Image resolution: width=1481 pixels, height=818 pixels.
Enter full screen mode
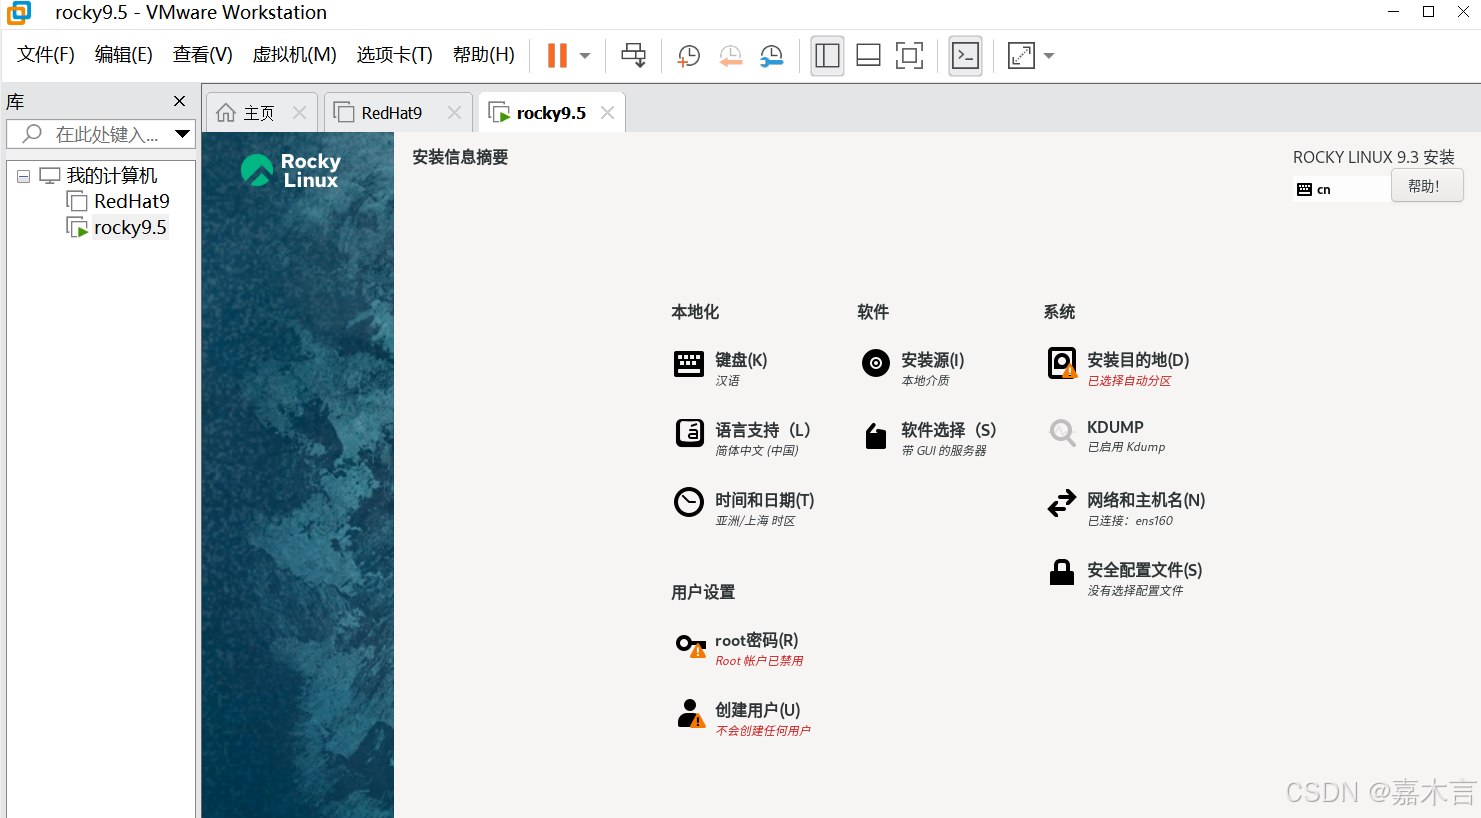click(909, 55)
